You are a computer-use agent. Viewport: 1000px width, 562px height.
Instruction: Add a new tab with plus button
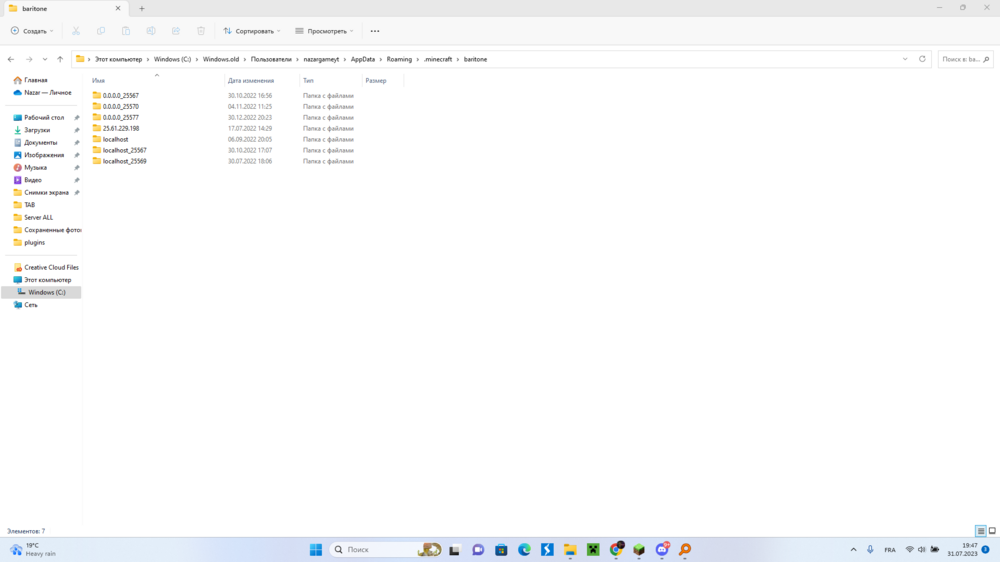(x=142, y=8)
